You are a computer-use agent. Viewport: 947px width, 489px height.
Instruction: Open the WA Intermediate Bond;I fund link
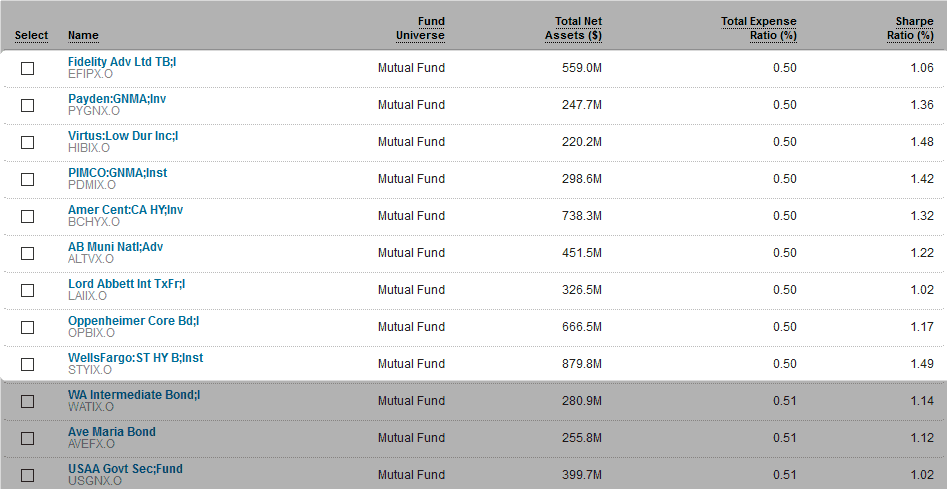pos(134,395)
